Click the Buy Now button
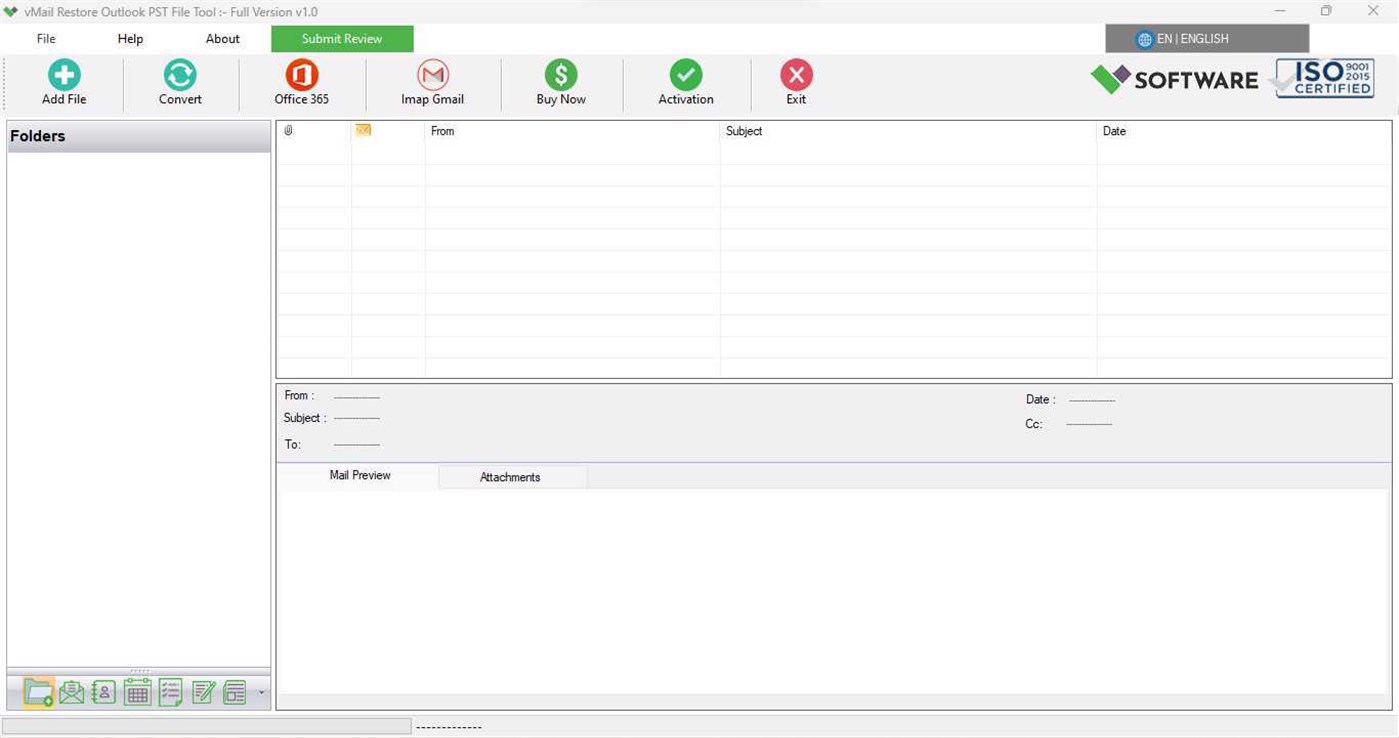Screen dimensions: 1399x738 (x=560, y=81)
